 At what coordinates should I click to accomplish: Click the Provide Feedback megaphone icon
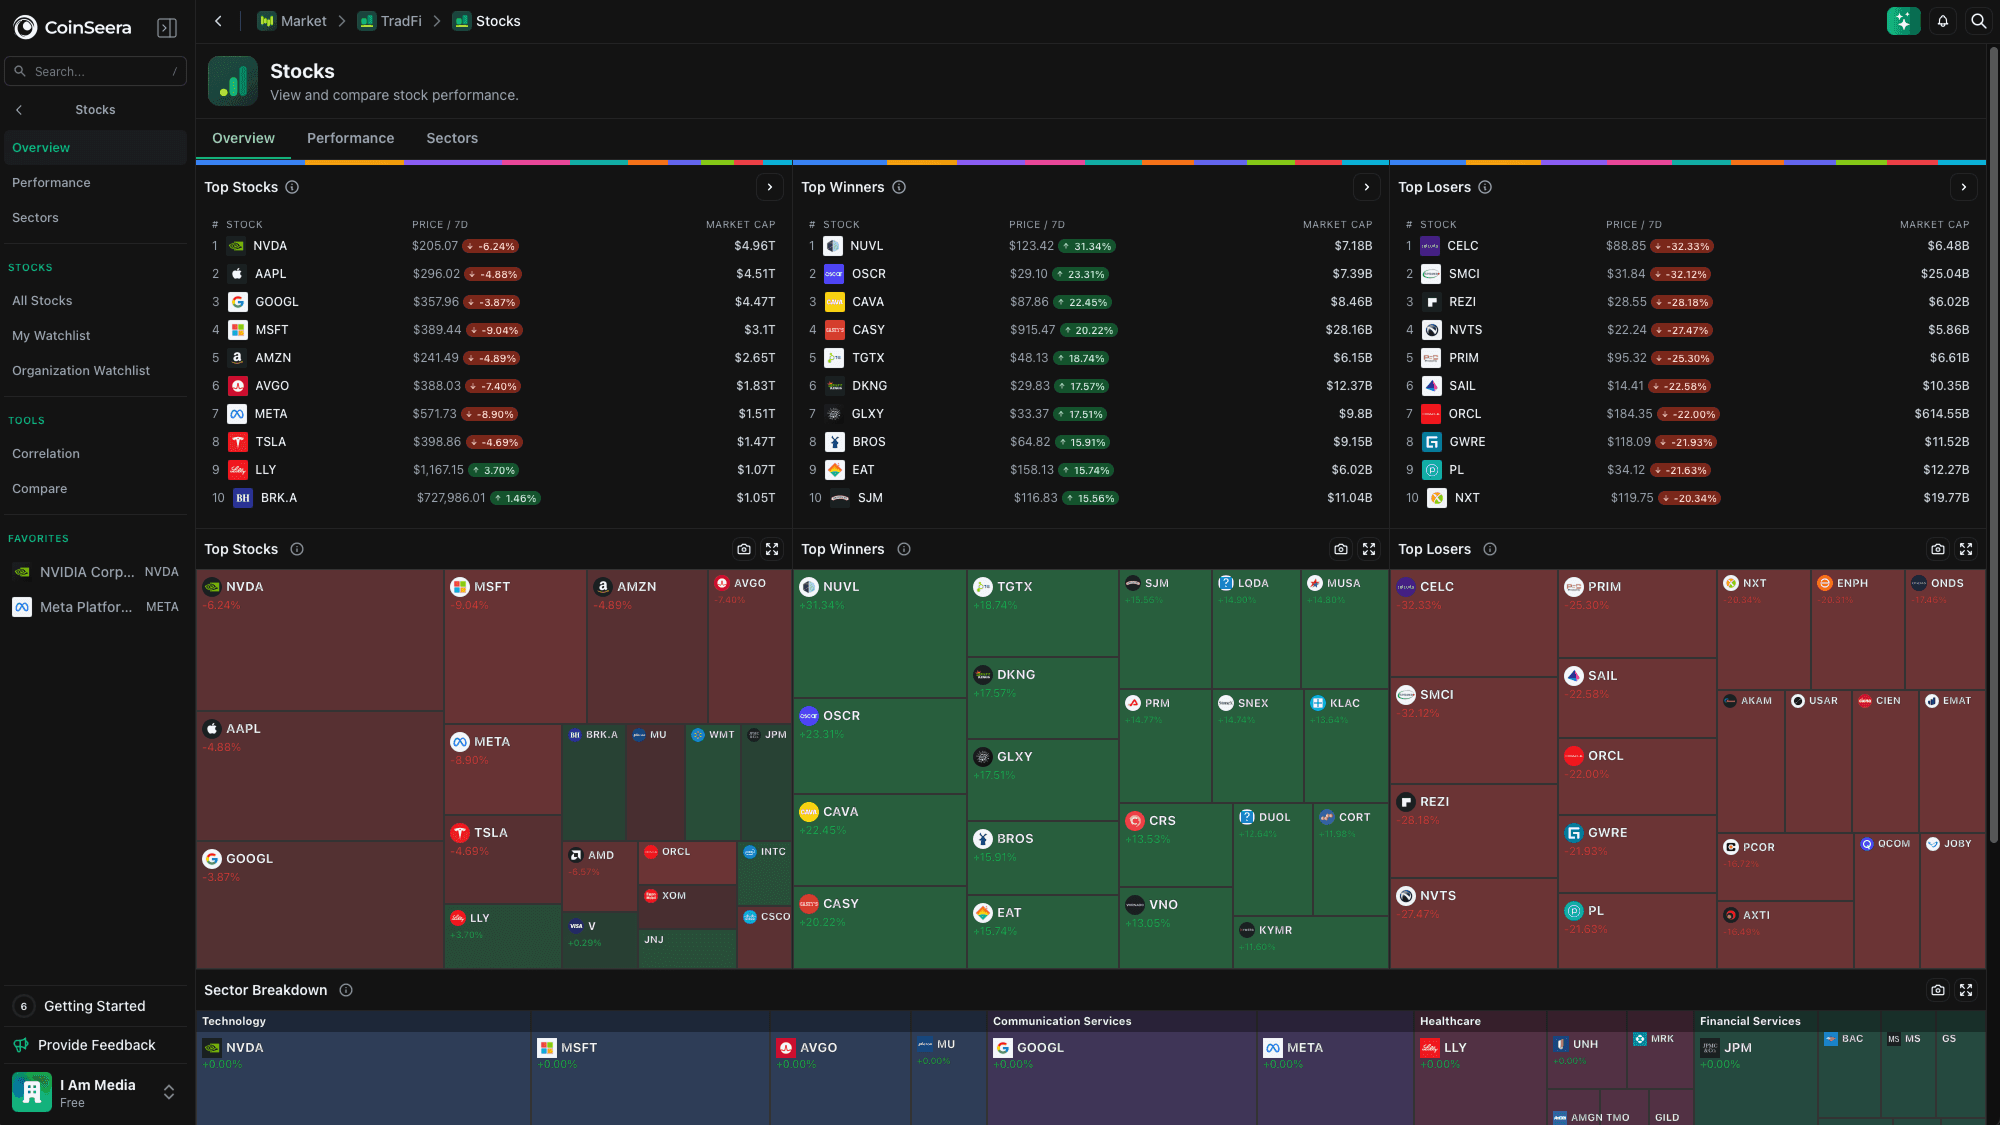(21, 1045)
